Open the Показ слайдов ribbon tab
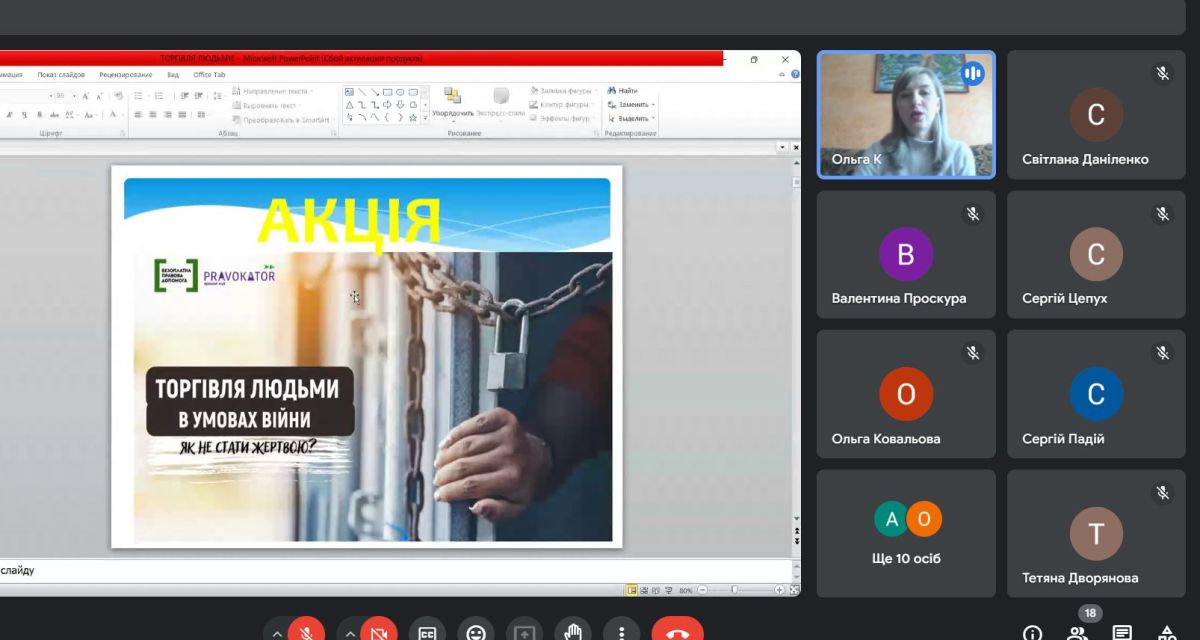This screenshot has width=1200, height=640. 61,75
